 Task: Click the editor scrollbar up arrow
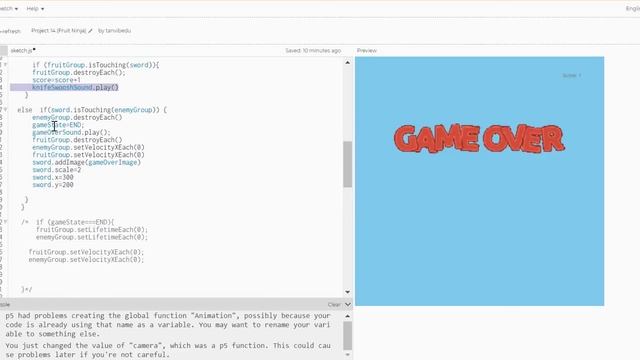click(x=347, y=62)
